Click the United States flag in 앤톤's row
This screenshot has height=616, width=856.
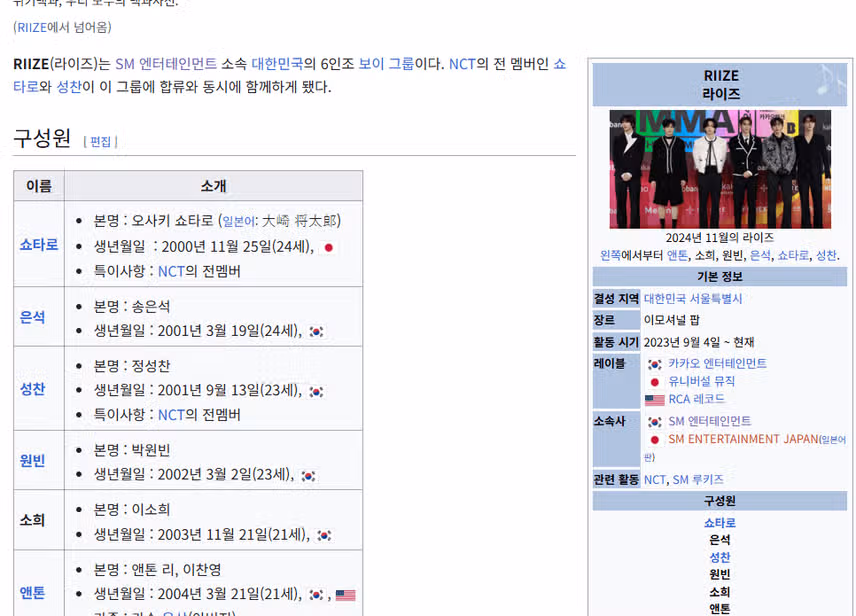(x=345, y=595)
